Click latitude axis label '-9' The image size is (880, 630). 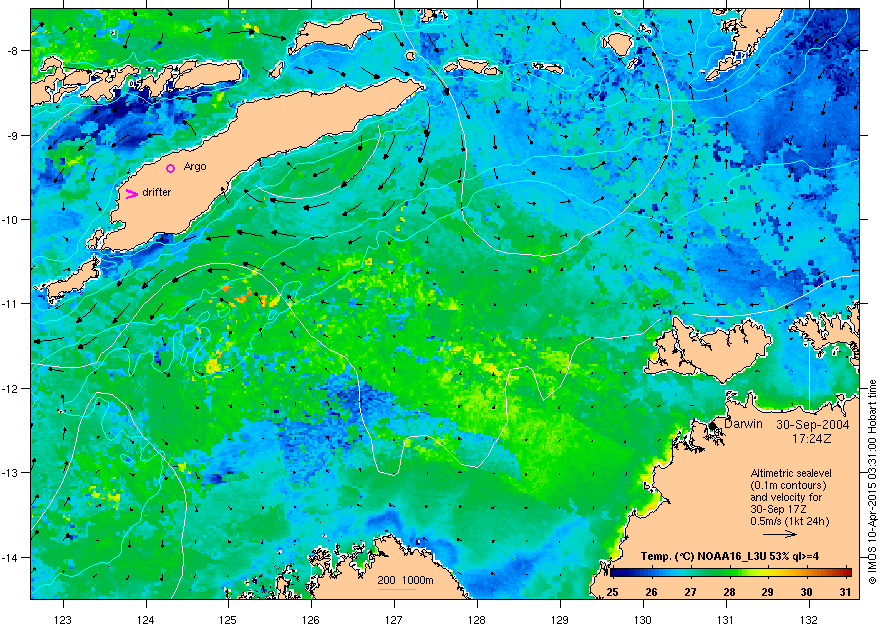click(x=12, y=136)
